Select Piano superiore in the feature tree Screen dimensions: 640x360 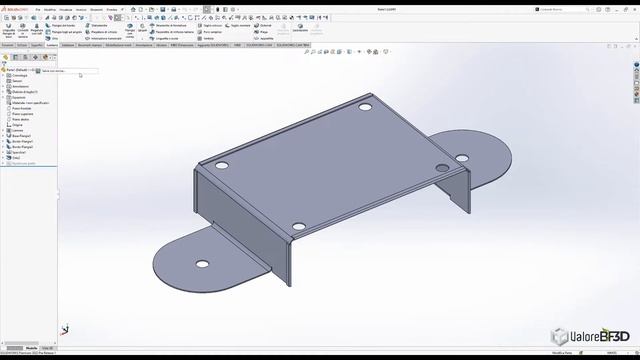tap(22, 114)
